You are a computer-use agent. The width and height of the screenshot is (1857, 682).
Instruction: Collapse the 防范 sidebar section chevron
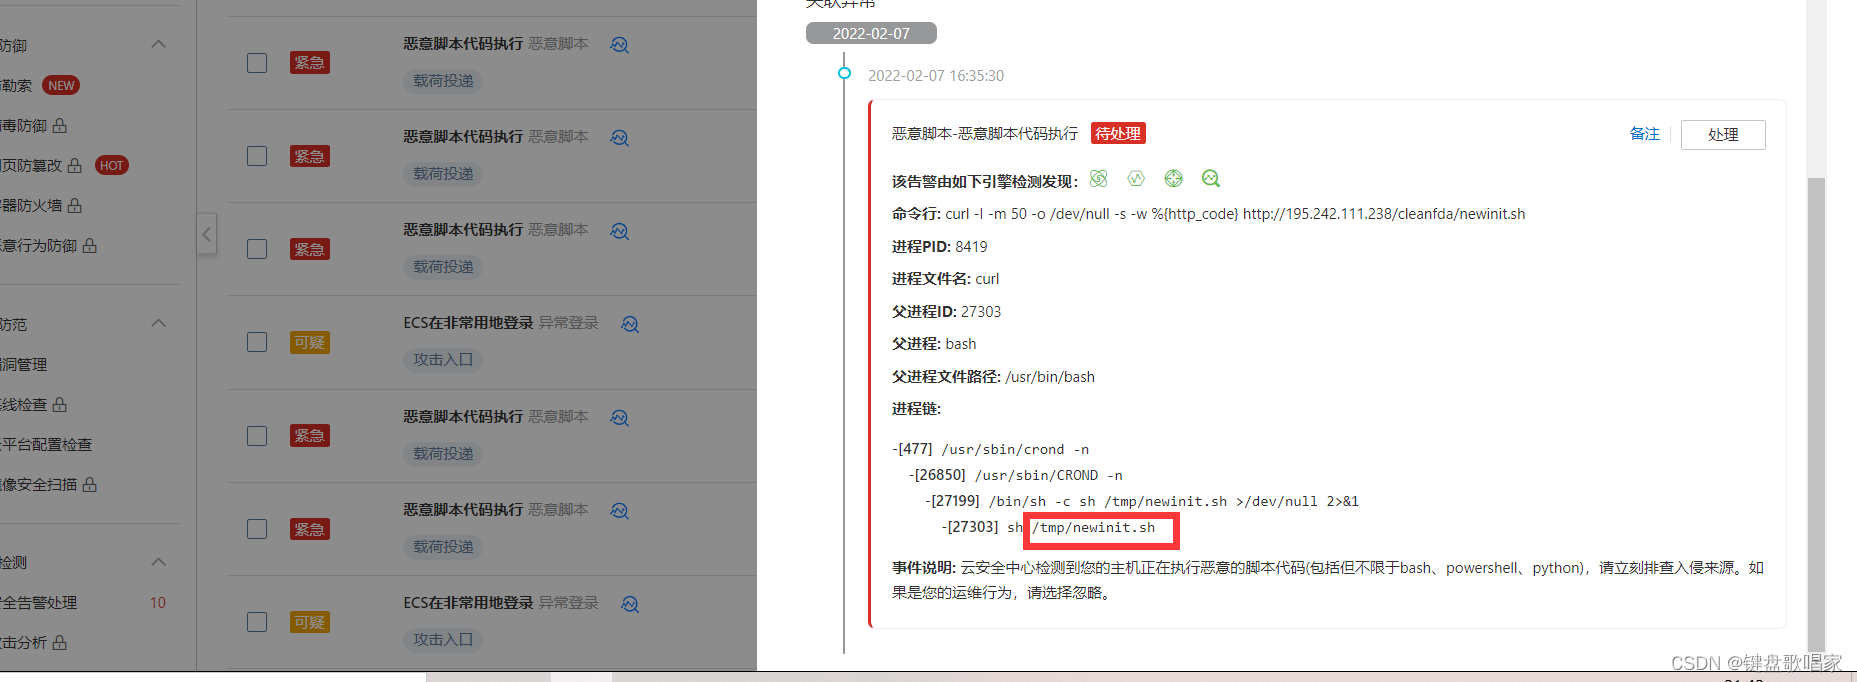point(158,323)
